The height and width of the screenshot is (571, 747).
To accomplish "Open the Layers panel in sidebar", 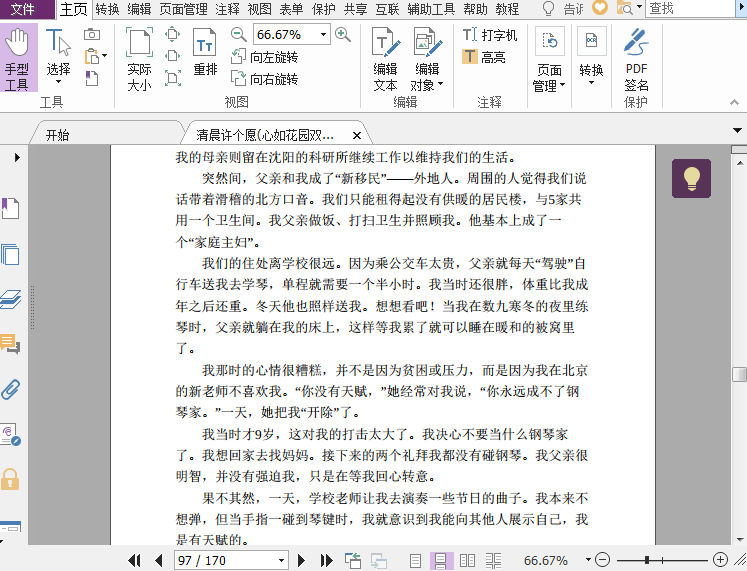I will [10, 300].
